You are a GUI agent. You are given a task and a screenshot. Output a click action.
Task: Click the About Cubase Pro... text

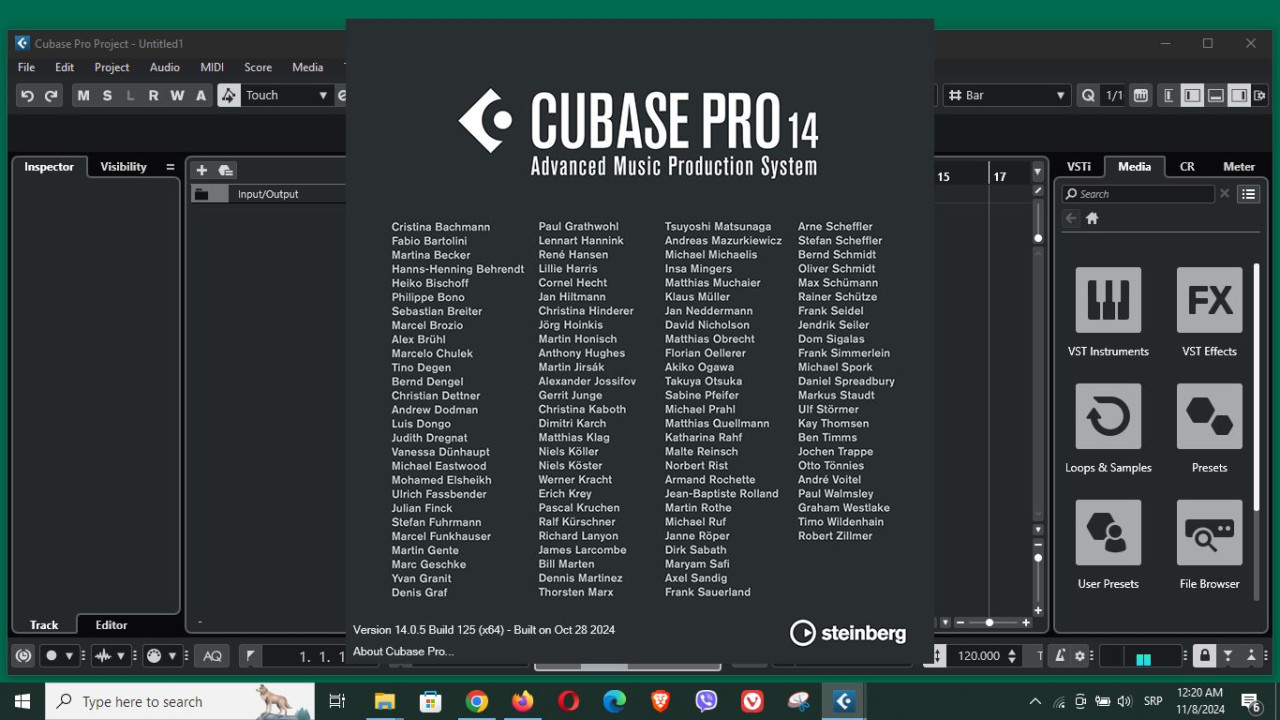tap(403, 651)
